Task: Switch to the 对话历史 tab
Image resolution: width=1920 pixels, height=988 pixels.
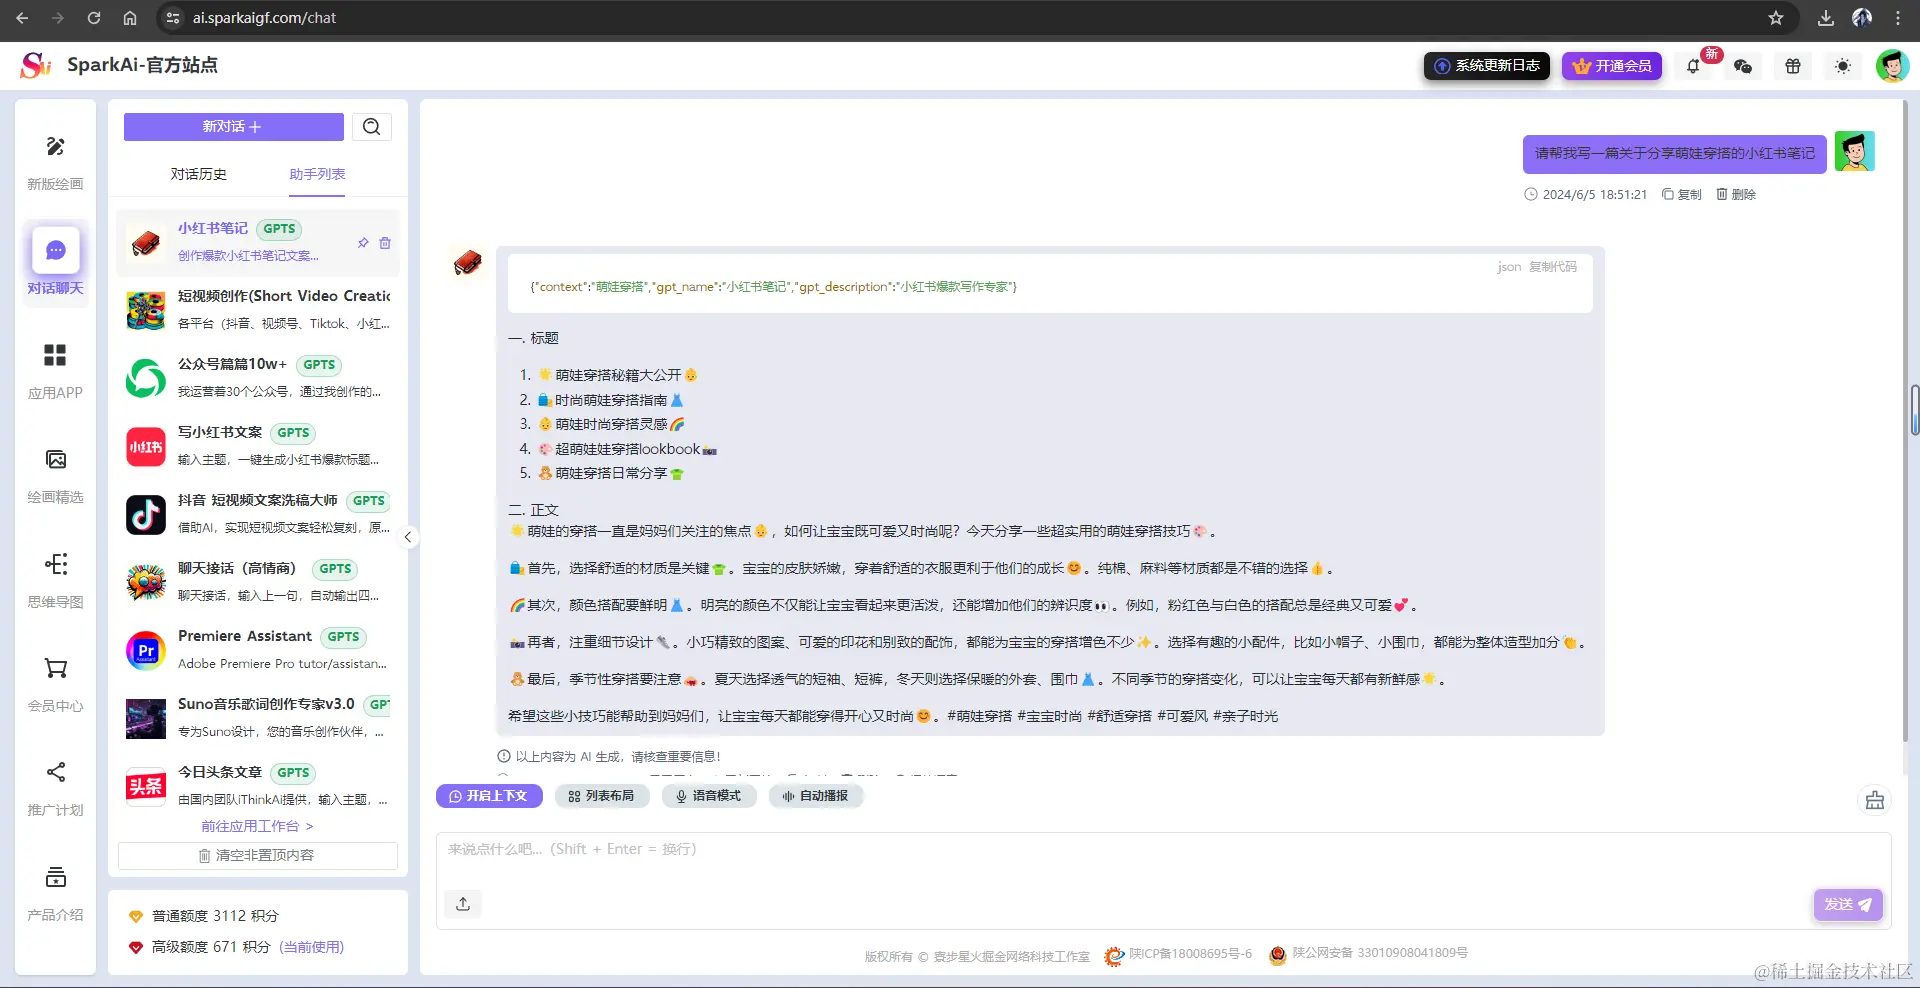Action: tap(198, 174)
